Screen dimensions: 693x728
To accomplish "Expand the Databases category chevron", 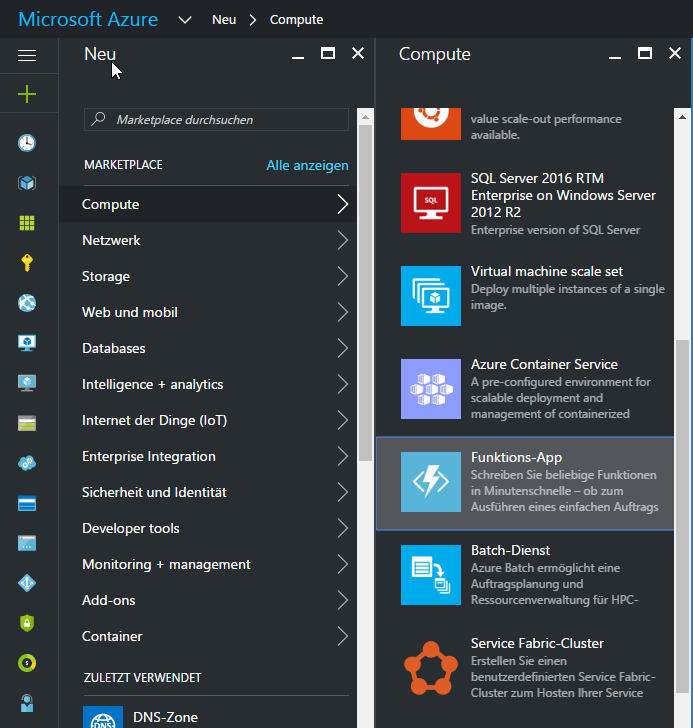I will (343, 348).
